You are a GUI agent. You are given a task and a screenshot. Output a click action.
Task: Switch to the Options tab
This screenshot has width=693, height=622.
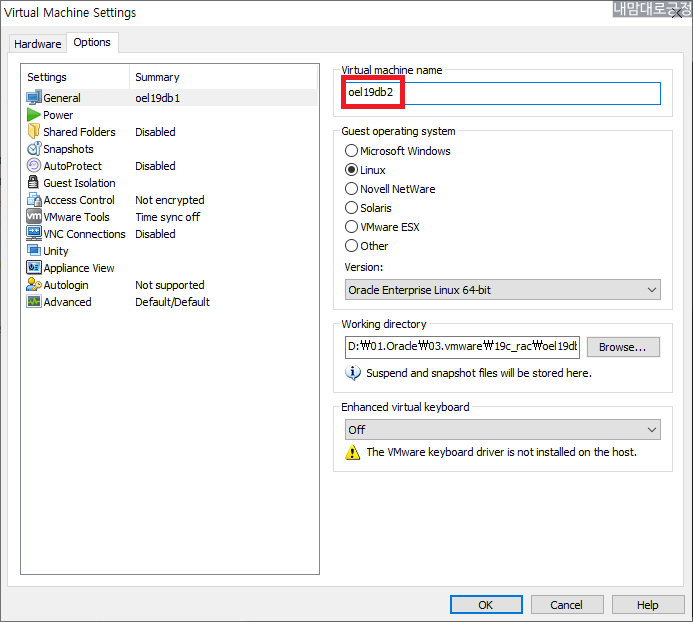[92, 42]
